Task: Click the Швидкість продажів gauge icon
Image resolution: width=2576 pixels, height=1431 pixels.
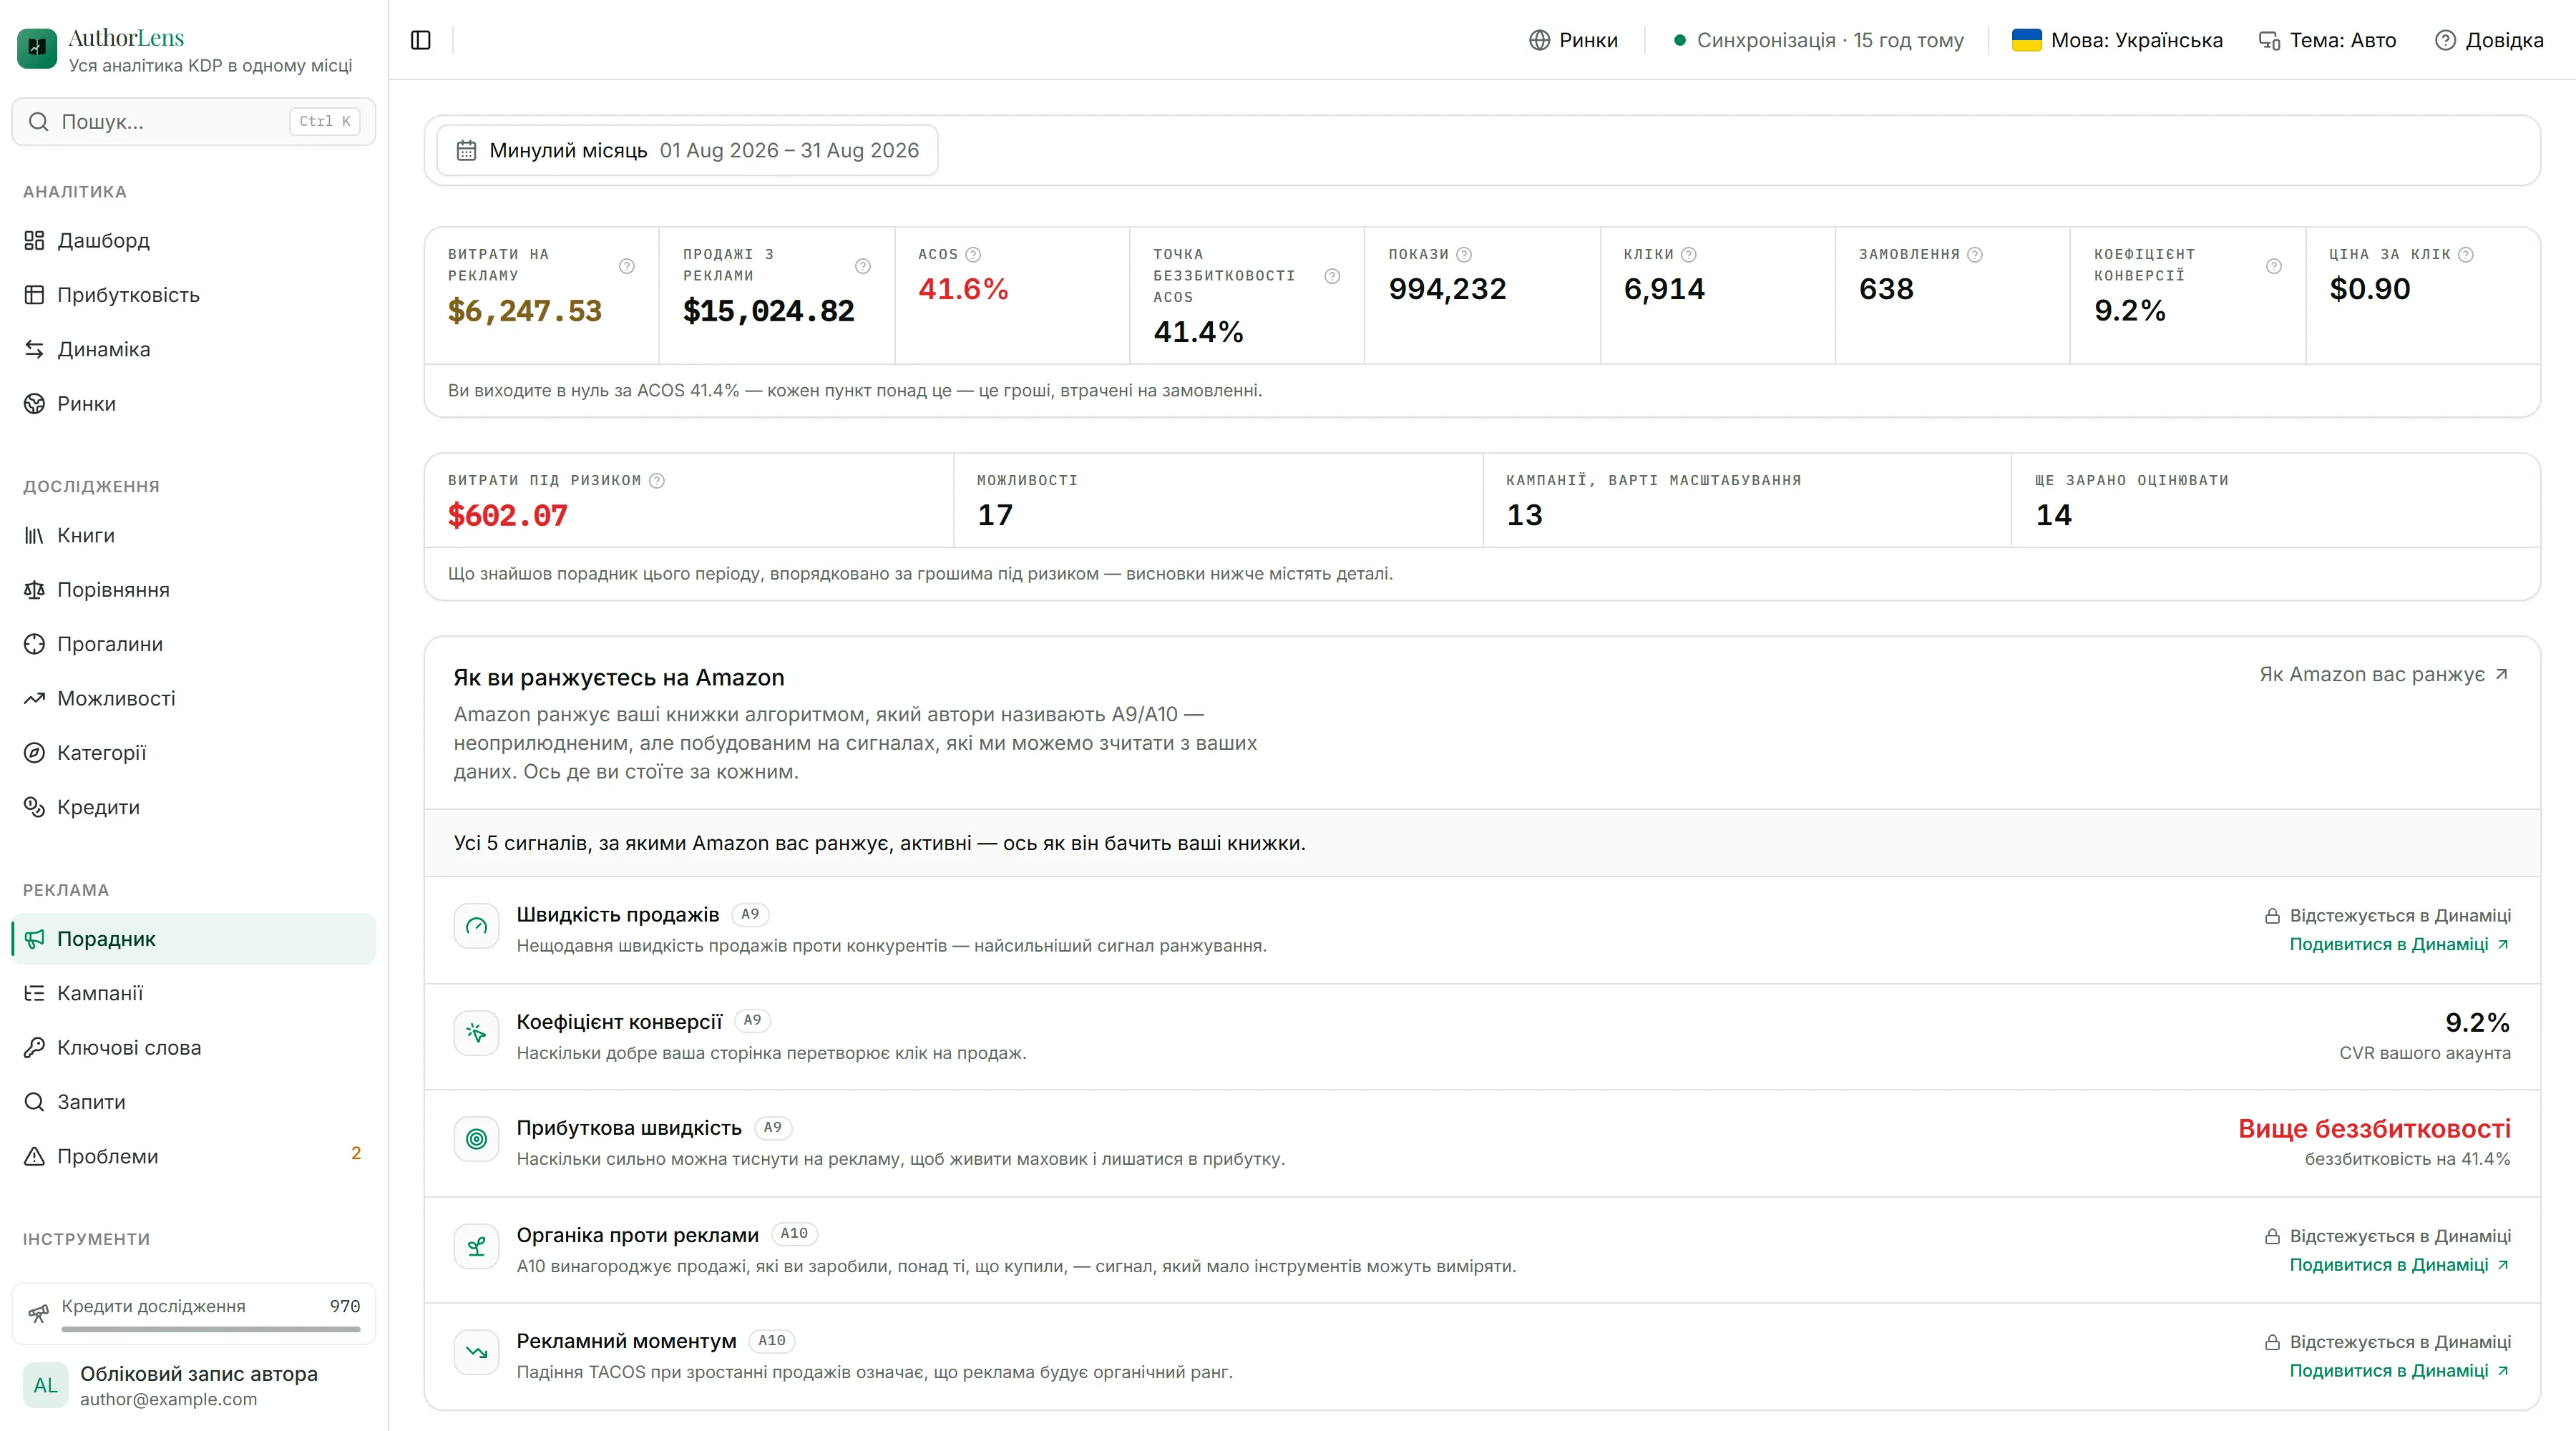Action: (476, 927)
